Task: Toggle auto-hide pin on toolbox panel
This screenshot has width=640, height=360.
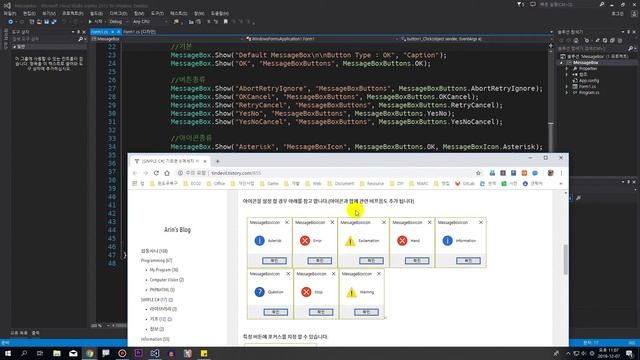Action: pos(78,32)
